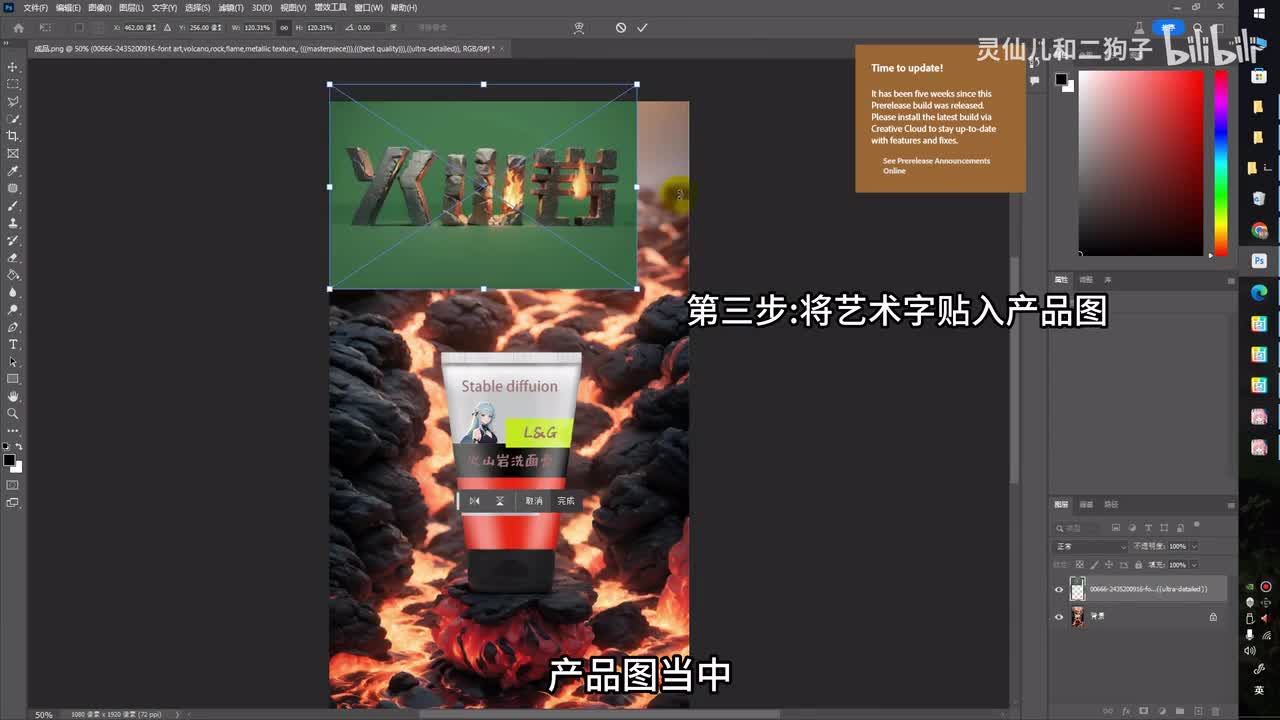Select the Eyedropper tool
Screen dimensions: 1280x720
[13, 171]
